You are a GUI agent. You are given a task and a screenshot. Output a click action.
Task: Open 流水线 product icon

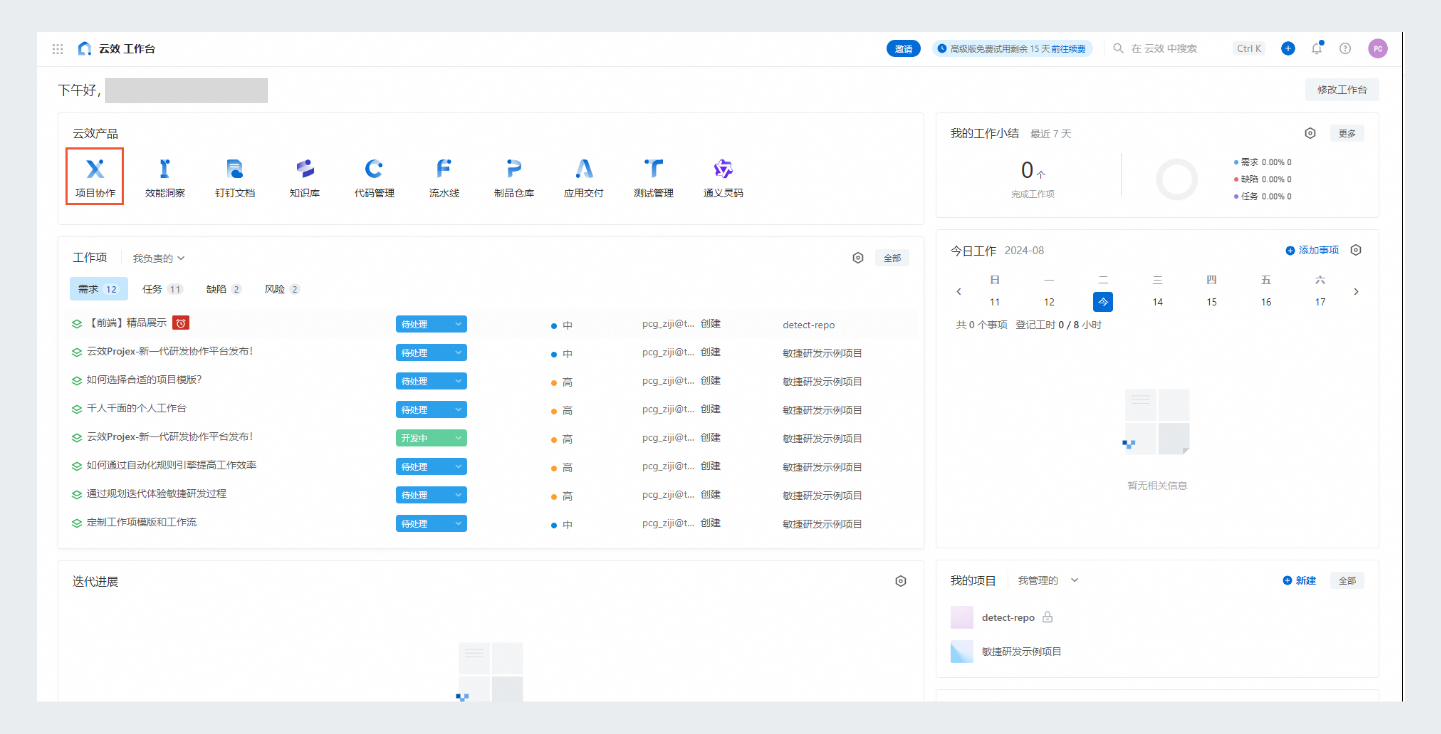pyautogui.click(x=444, y=178)
